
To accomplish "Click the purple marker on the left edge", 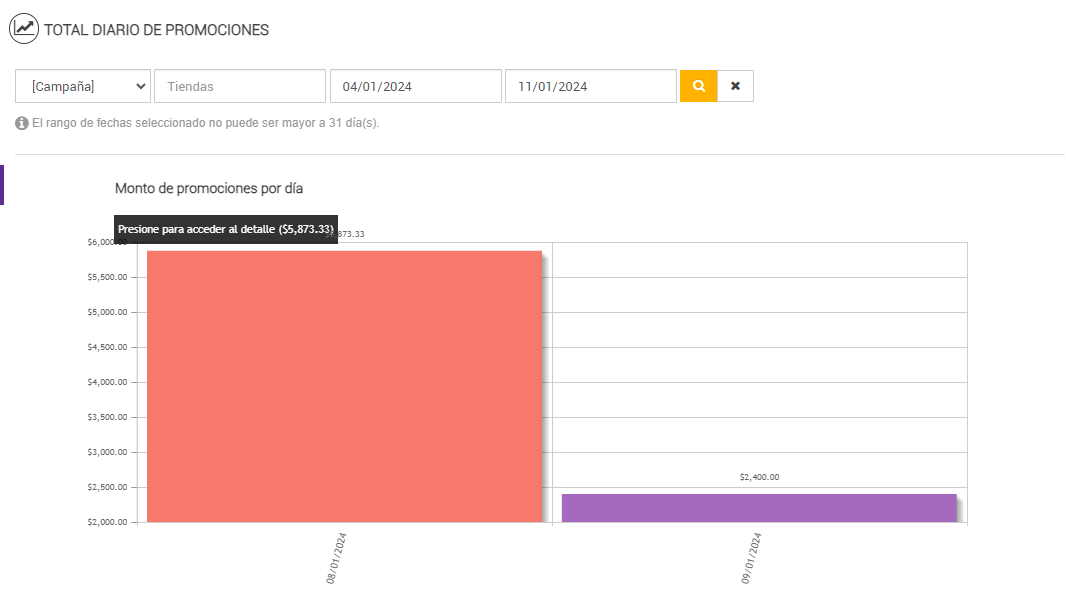I will (x=2, y=185).
